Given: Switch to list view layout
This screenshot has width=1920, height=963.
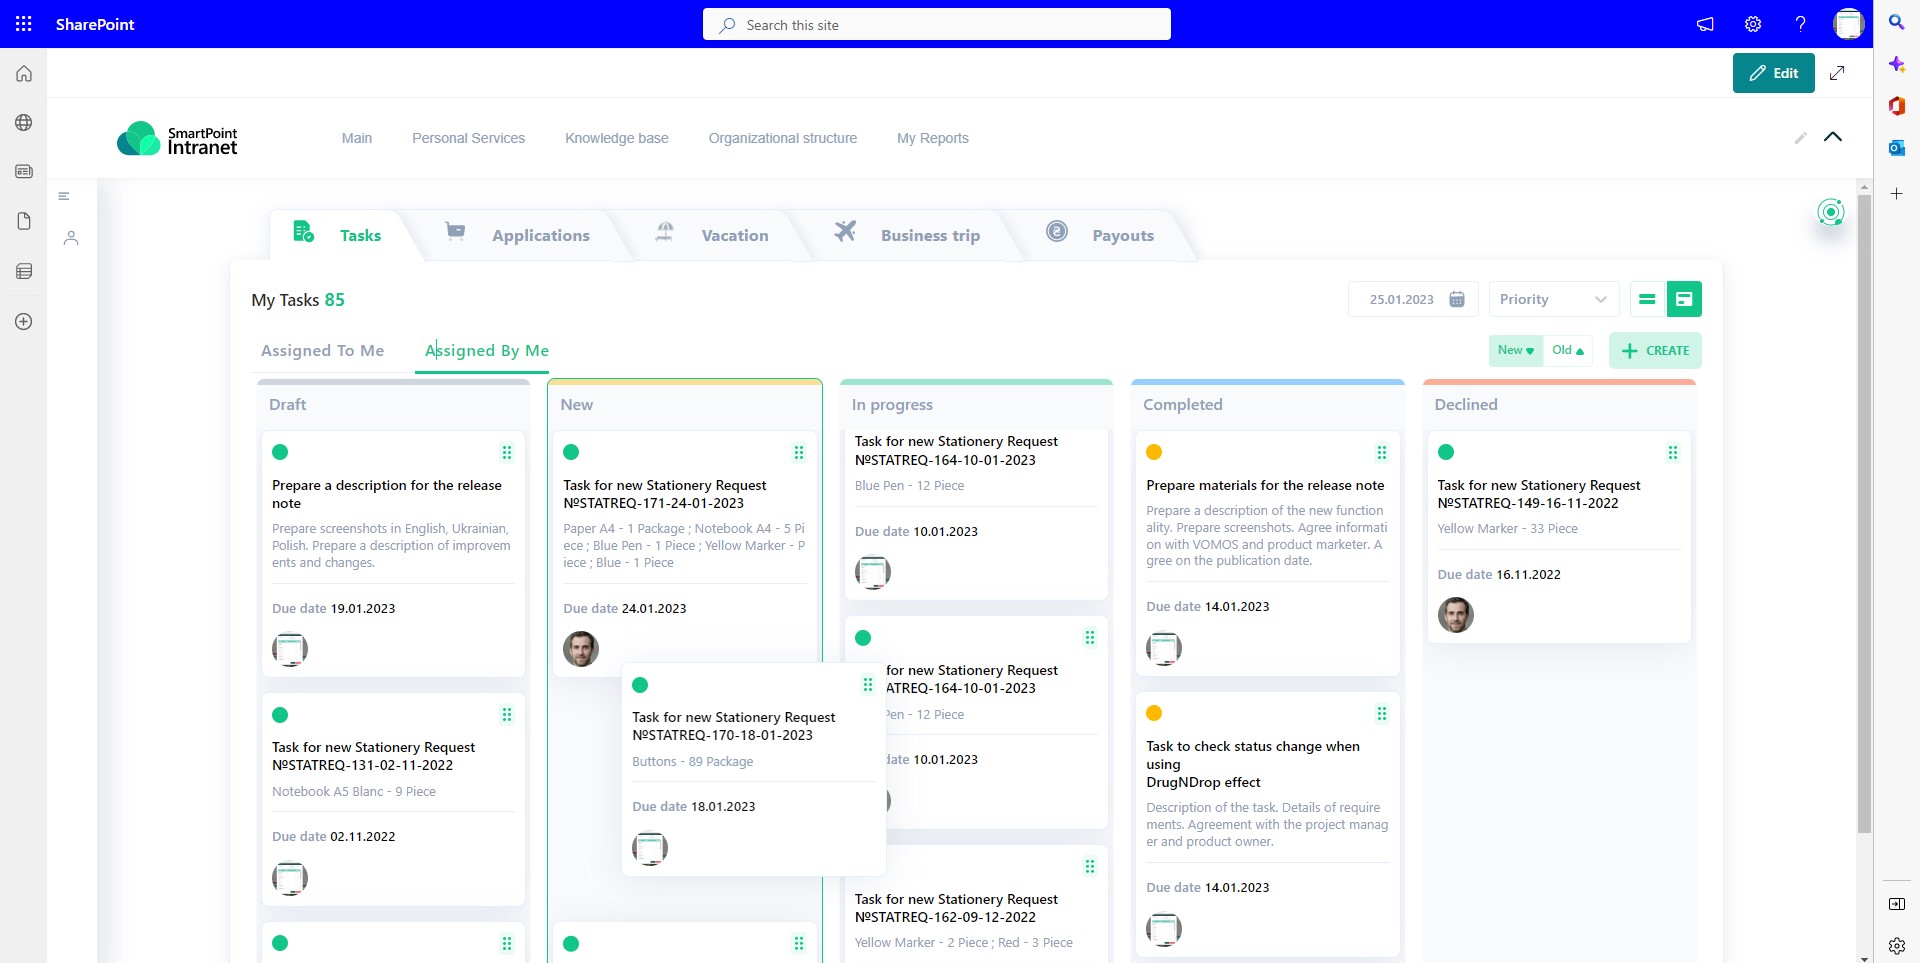Looking at the screenshot, I should pos(1646,299).
